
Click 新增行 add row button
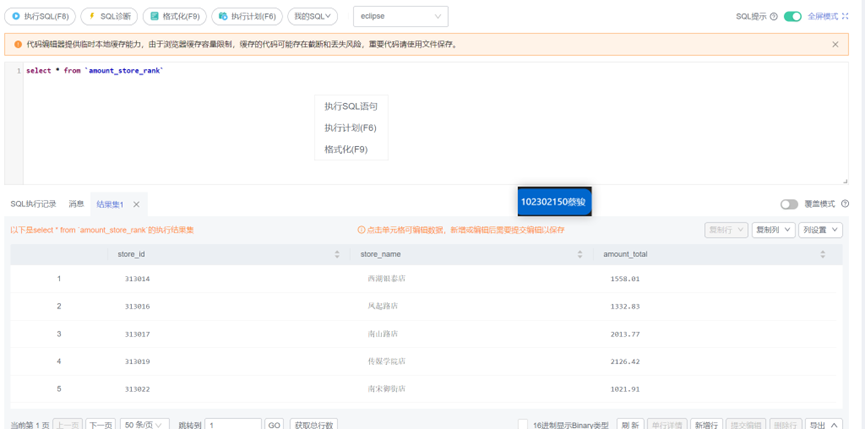click(x=707, y=425)
